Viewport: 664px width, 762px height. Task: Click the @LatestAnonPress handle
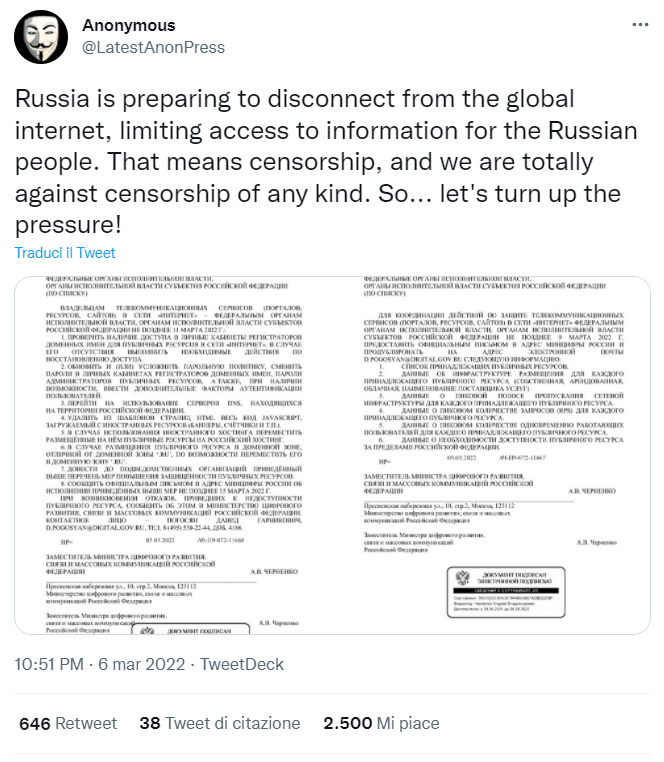(153, 47)
